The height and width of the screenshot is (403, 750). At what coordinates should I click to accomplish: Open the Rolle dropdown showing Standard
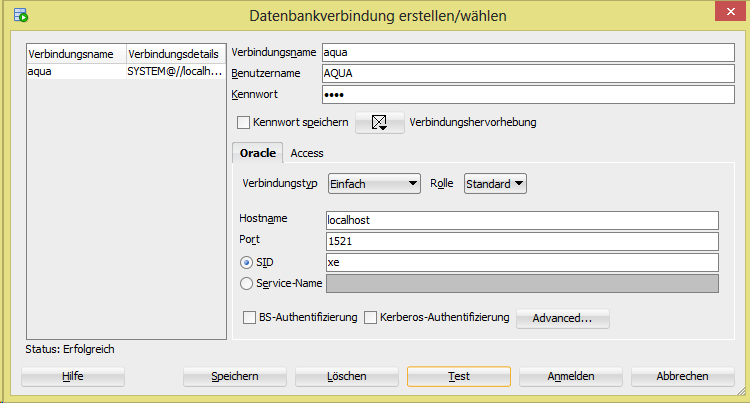click(x=496, y=184)
